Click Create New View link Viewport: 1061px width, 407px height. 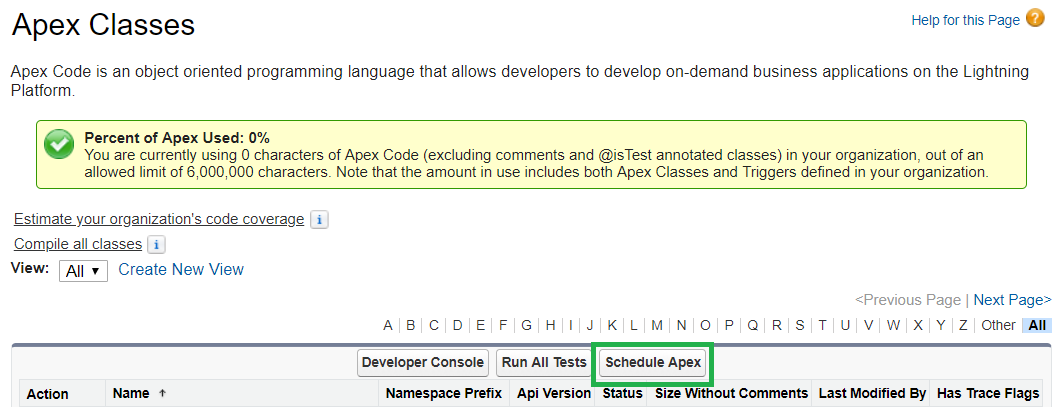181,270
